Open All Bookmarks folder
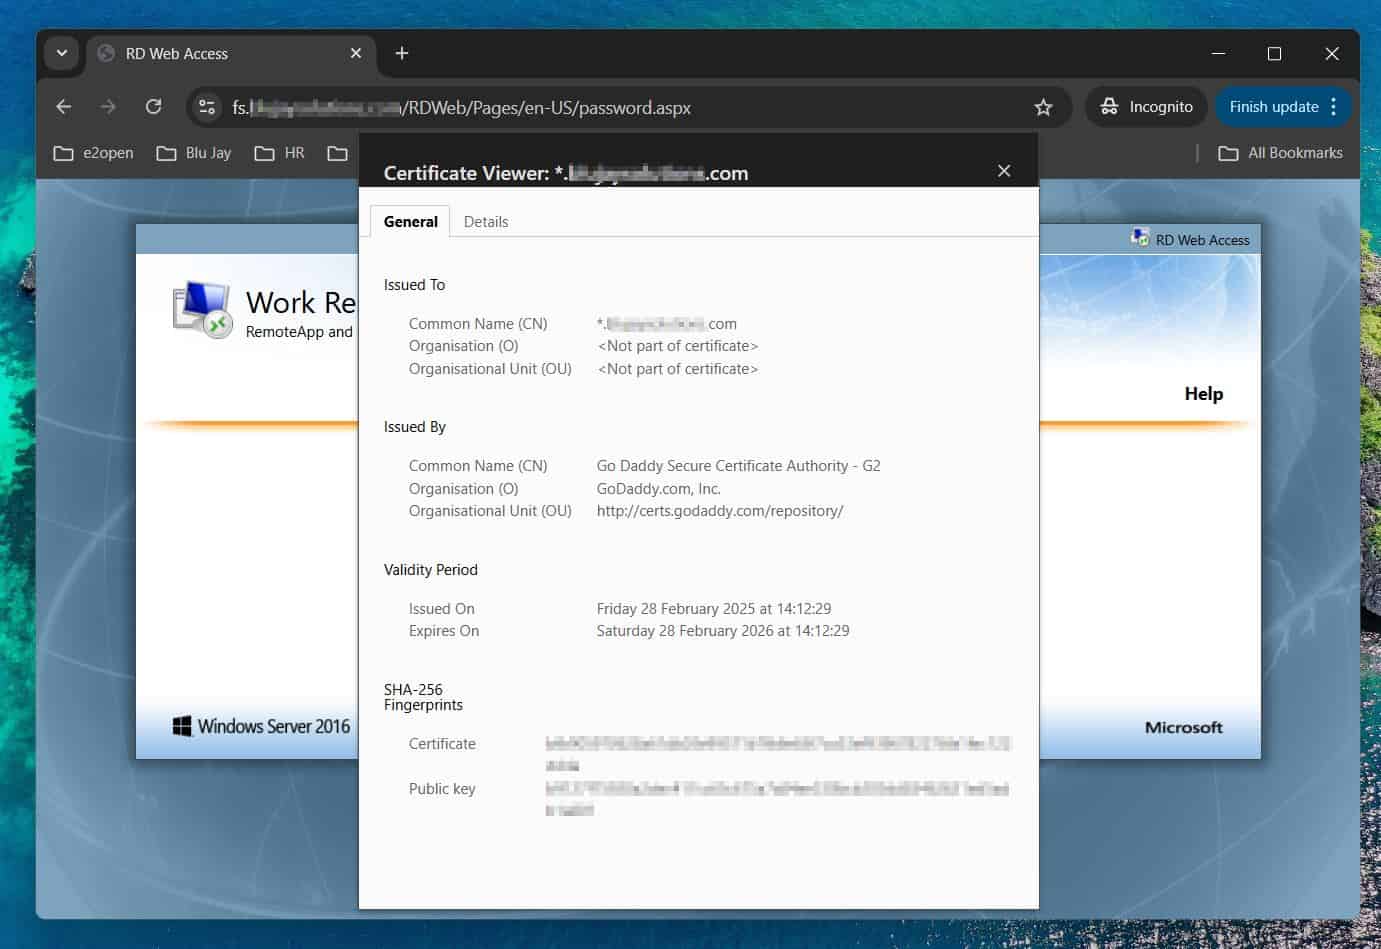Image resolution: width=1381 pixels, height=949 pixels. coord(1281,153)
